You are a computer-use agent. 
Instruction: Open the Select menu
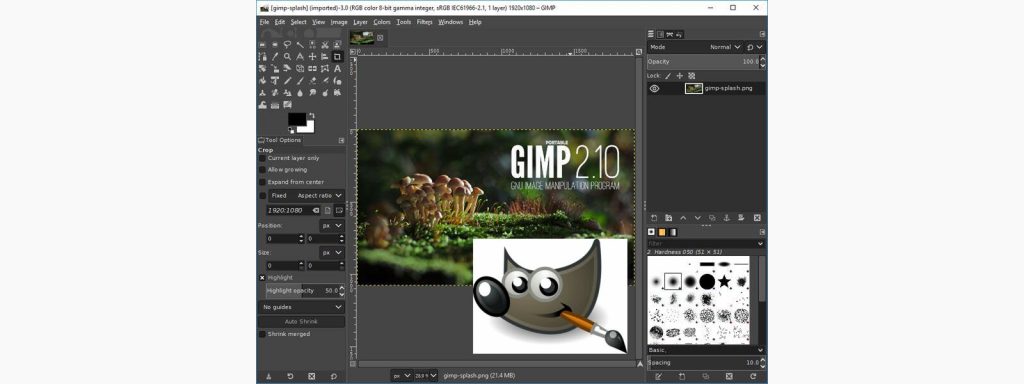298,22
